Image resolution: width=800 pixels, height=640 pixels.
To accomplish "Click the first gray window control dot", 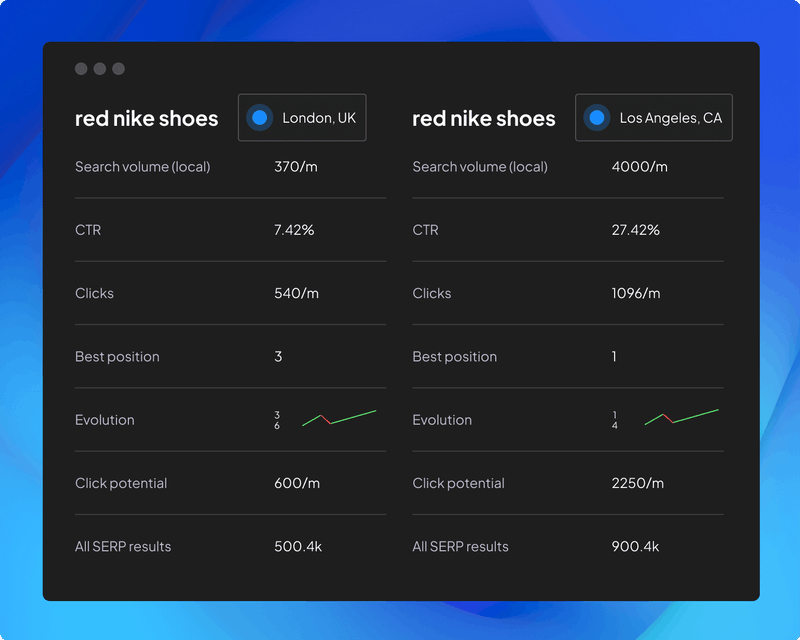I will (81, 69).
